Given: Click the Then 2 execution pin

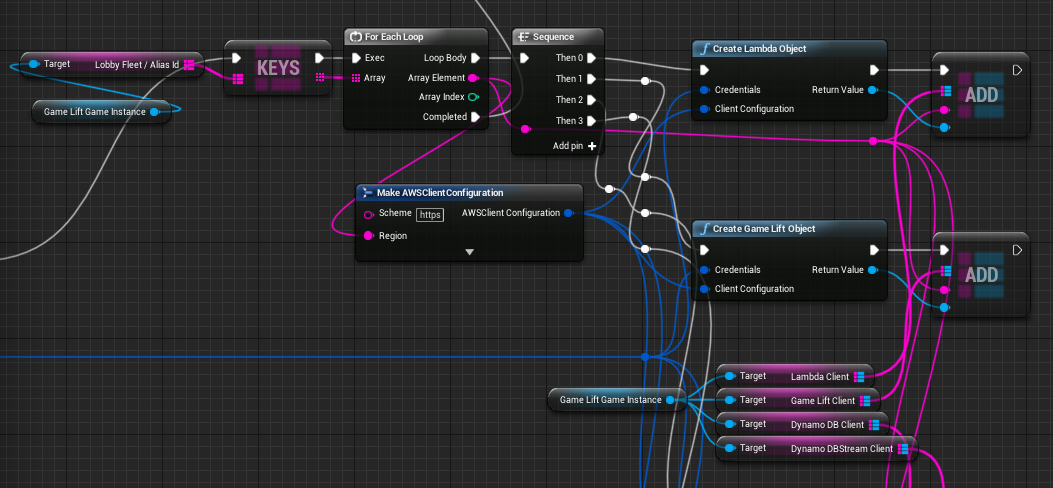Looking at the screenshot, I should [x=592, y=100].
